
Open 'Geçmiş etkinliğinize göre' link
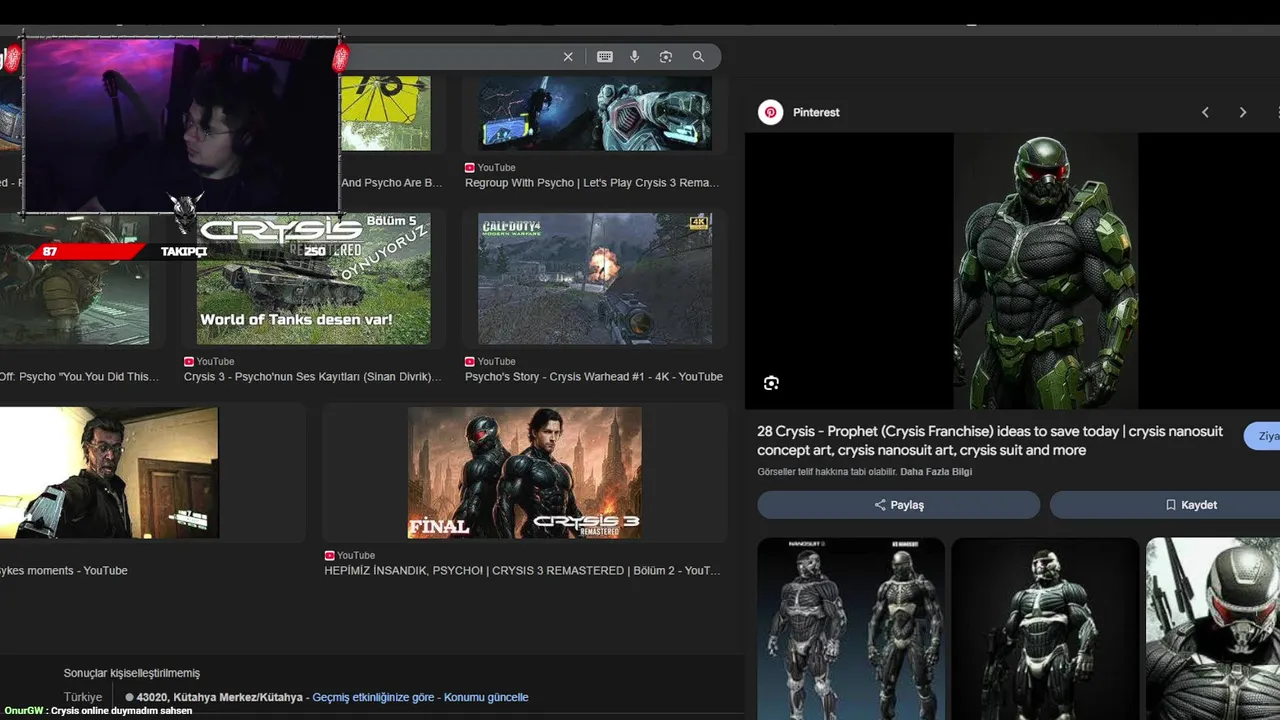tap(373, 697)
